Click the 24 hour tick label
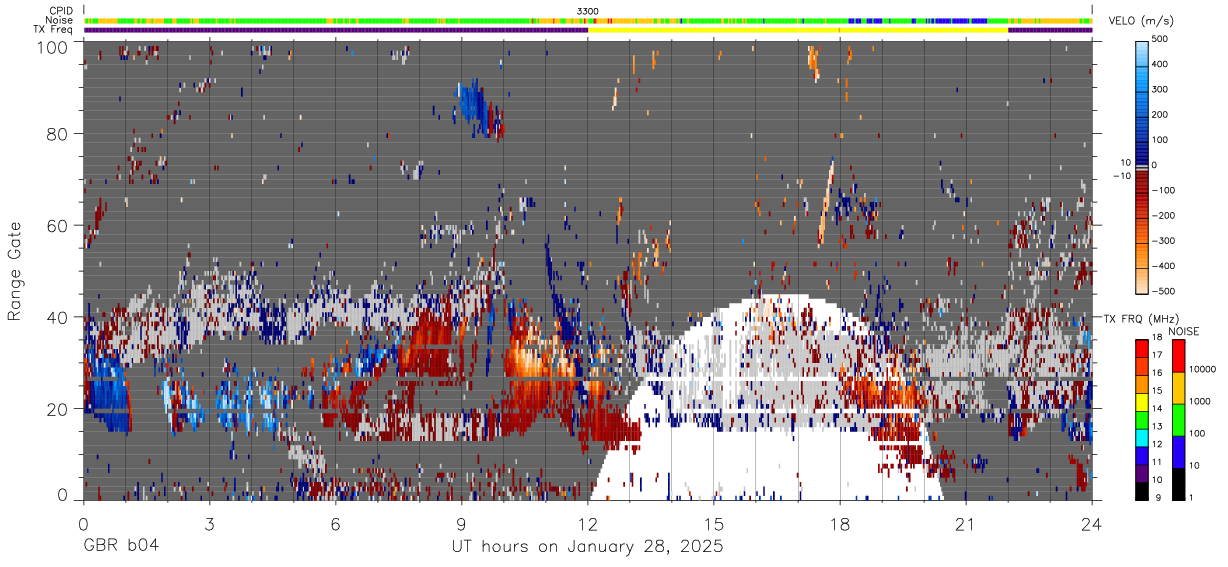Image resolution: width=1228 pixels, height=567 pixels. click(1092, 524)
